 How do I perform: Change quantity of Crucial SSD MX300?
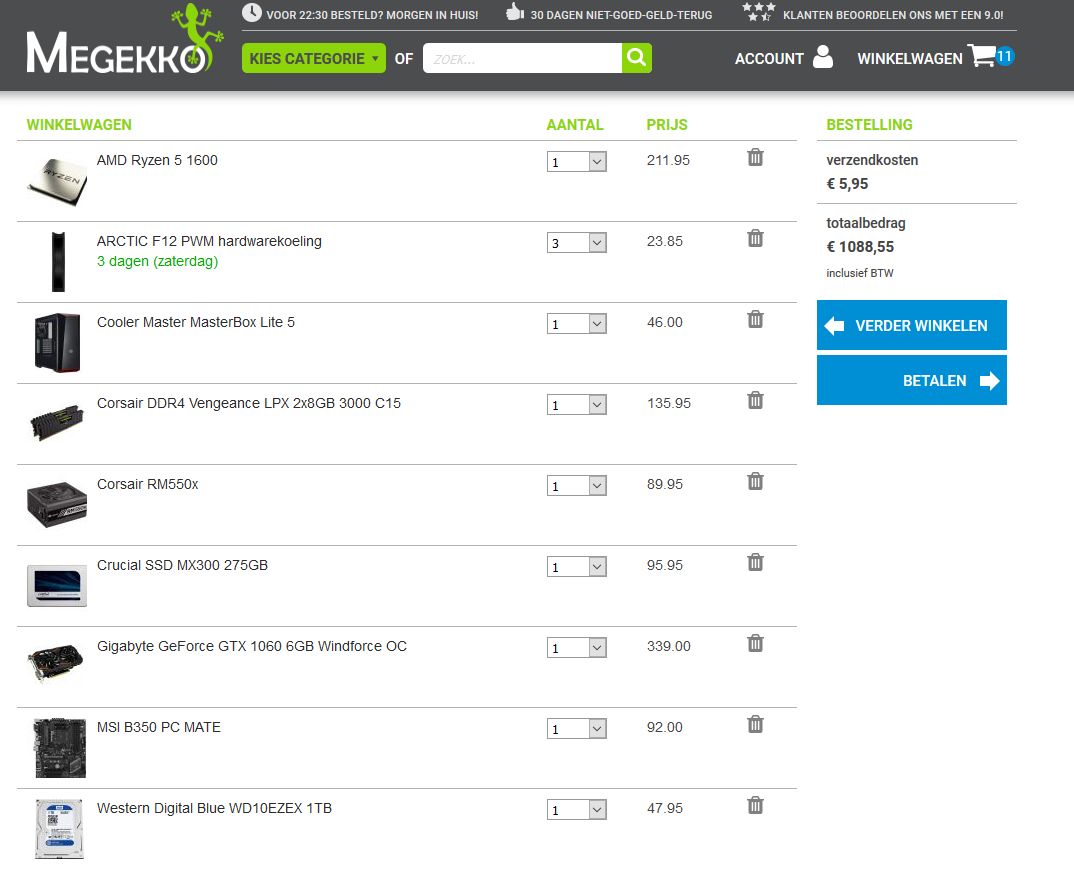tap(577, 567)
